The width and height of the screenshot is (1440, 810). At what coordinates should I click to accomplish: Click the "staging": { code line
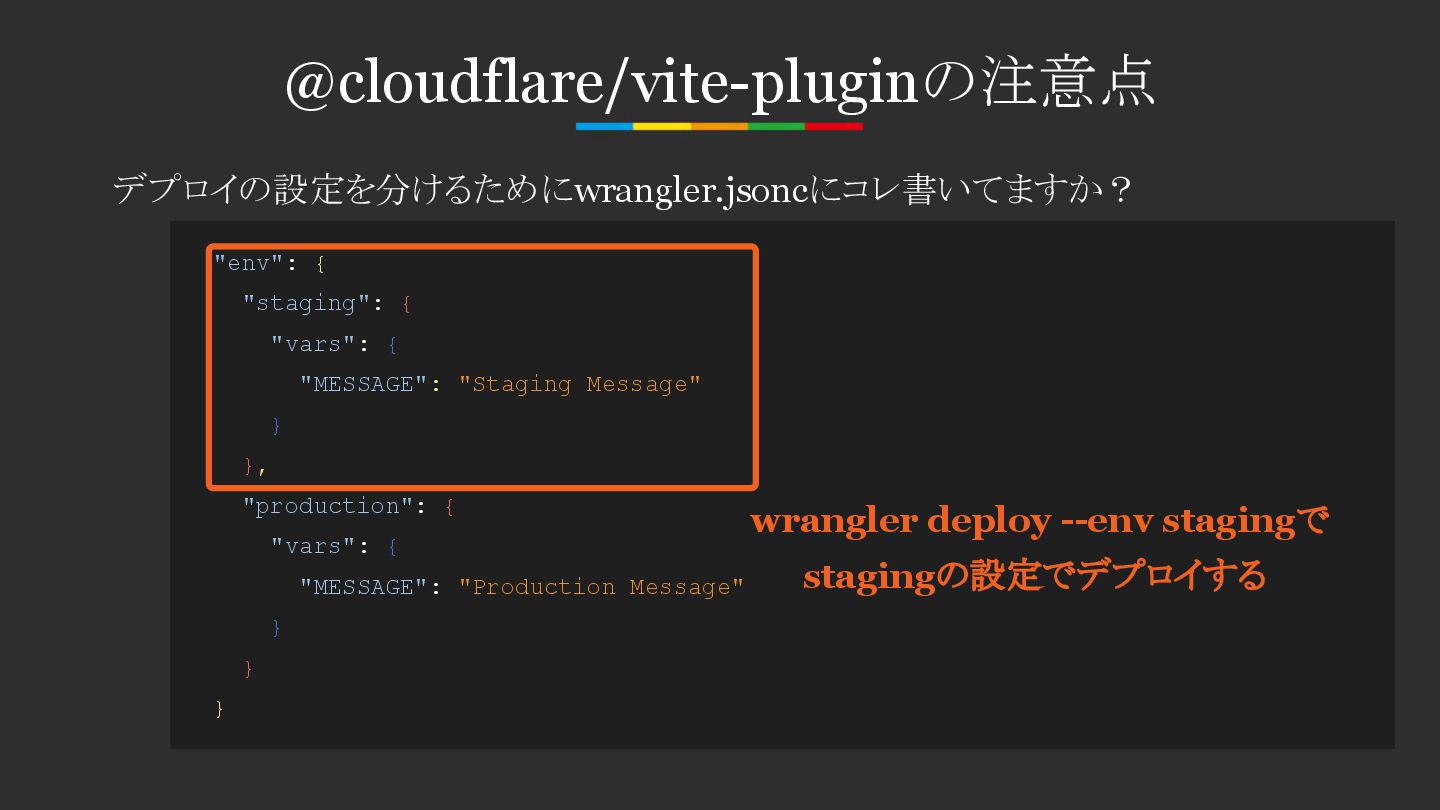327,304
